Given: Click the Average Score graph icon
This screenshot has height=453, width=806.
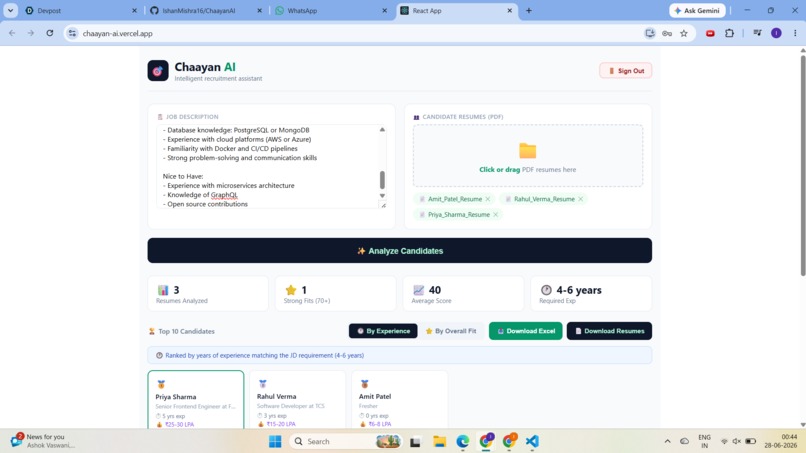Looking at the screenshot, I should 418,290.
